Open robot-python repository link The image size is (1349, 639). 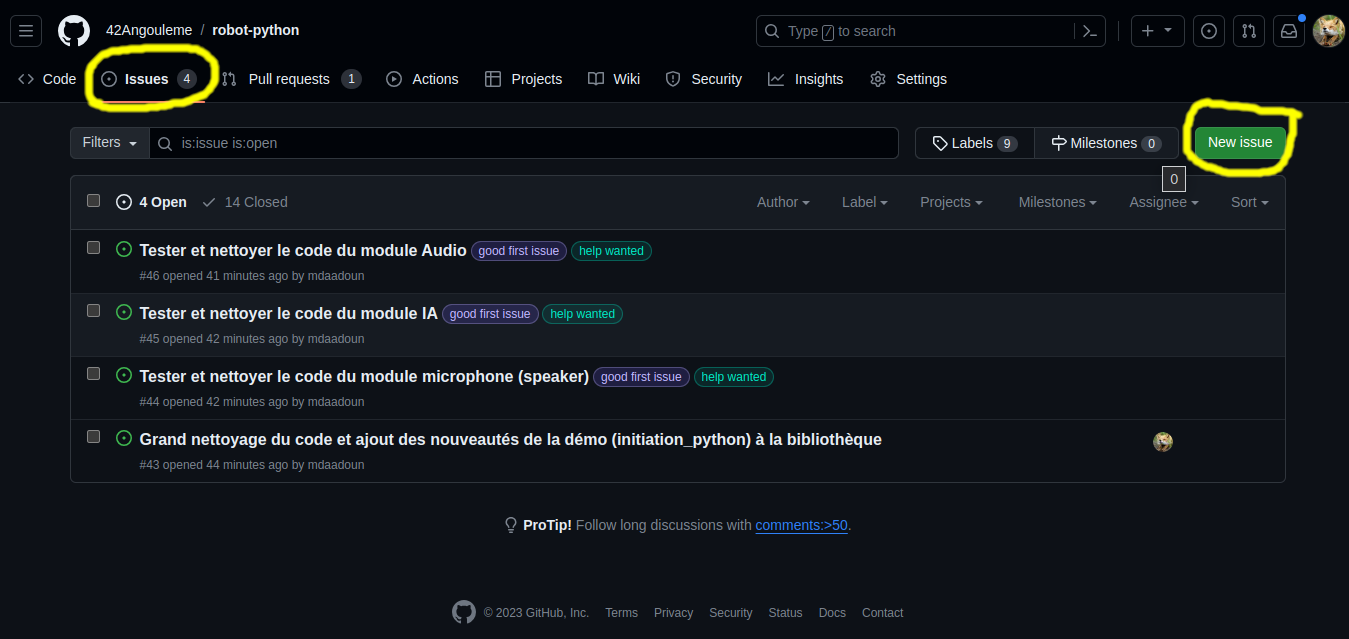[256, 30]
